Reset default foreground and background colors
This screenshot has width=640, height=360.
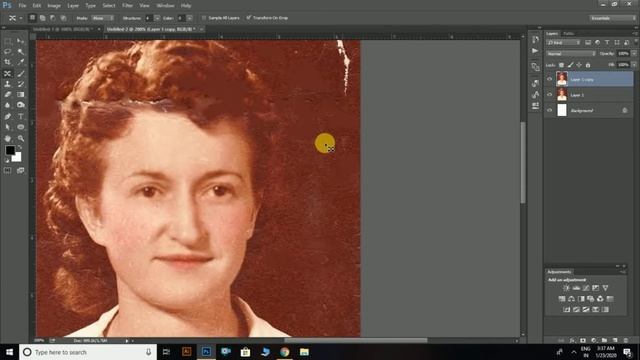7,160
